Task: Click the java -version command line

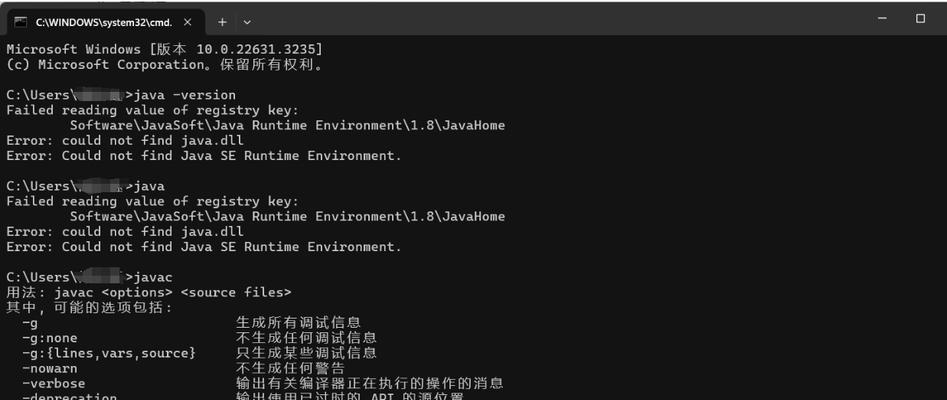Action: (121, 95)
